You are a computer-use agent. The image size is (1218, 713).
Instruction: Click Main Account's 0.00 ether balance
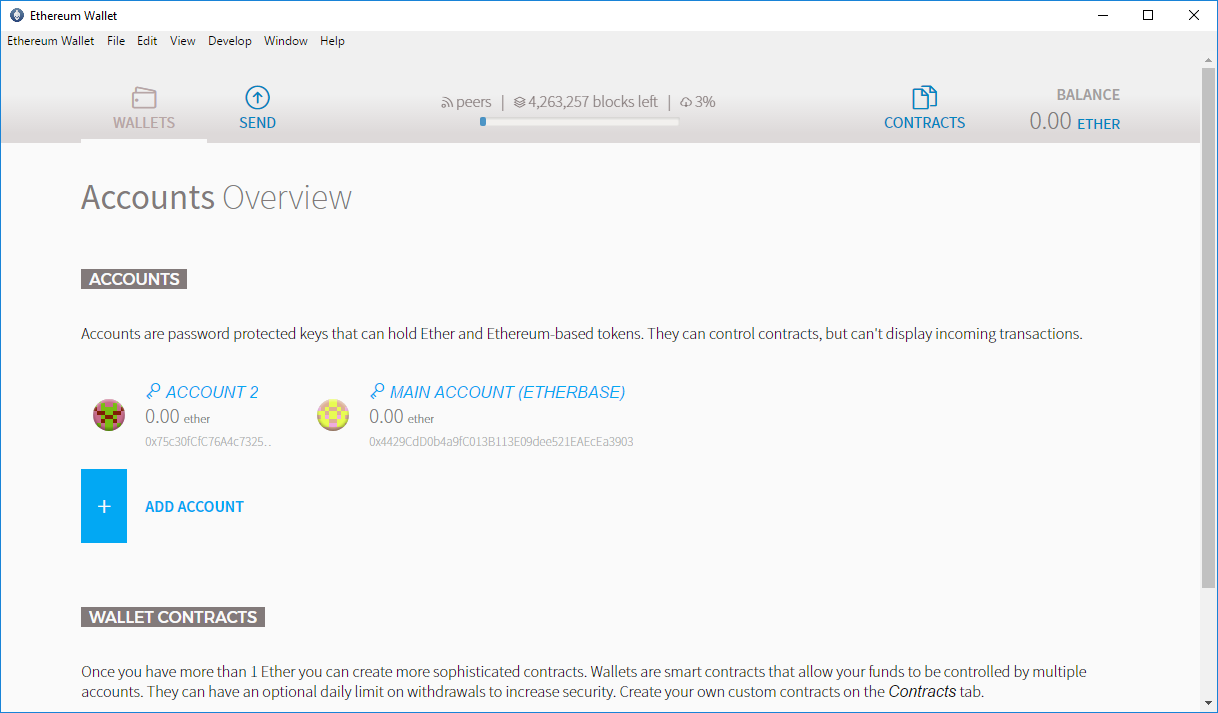click(x=402, y=417)
